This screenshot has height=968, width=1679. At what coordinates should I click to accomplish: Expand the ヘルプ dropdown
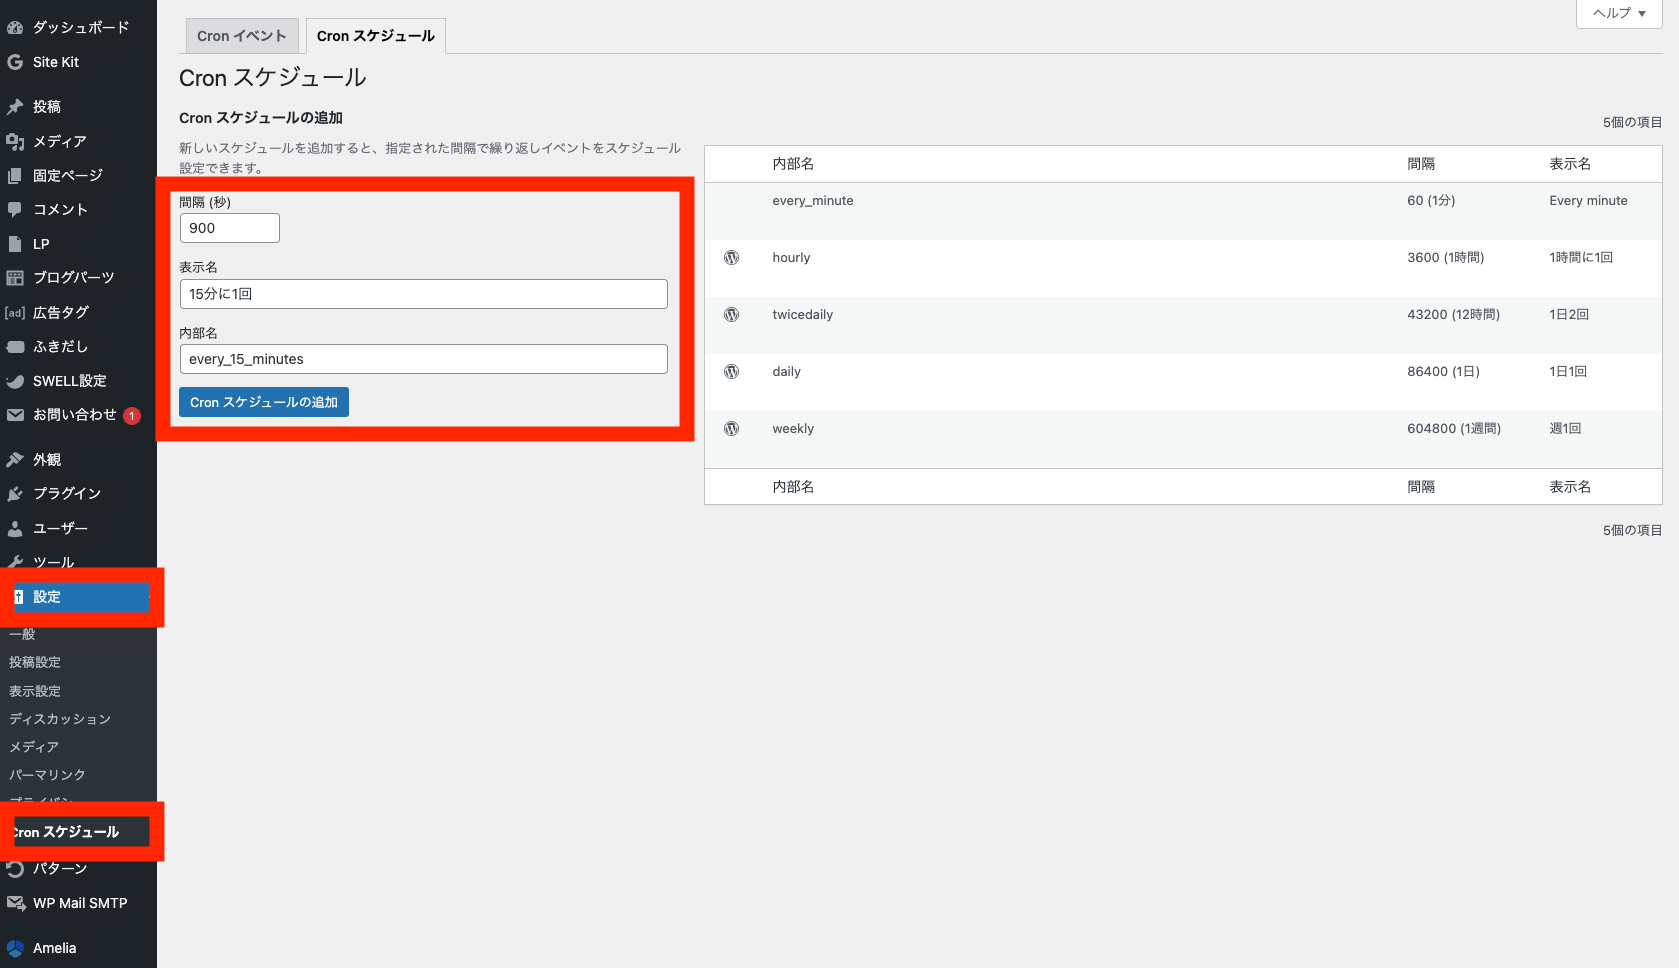click(x=1618, y=13)
